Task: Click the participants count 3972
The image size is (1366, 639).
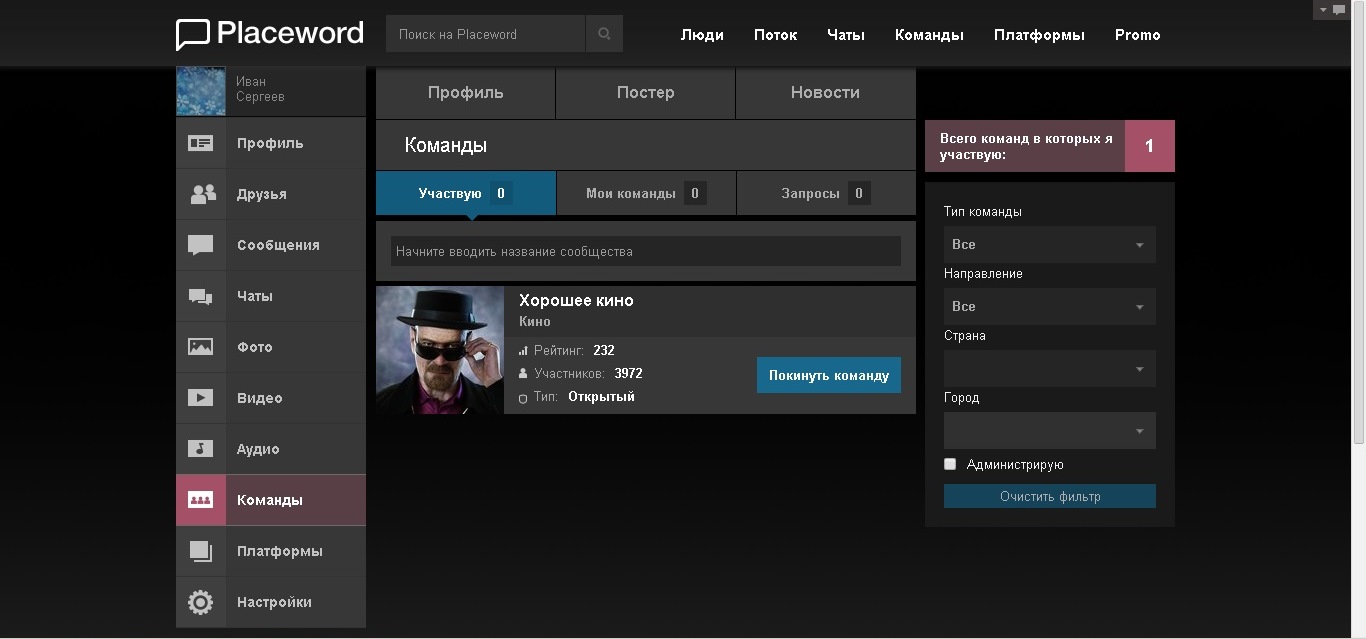Action: coord(629,374)
